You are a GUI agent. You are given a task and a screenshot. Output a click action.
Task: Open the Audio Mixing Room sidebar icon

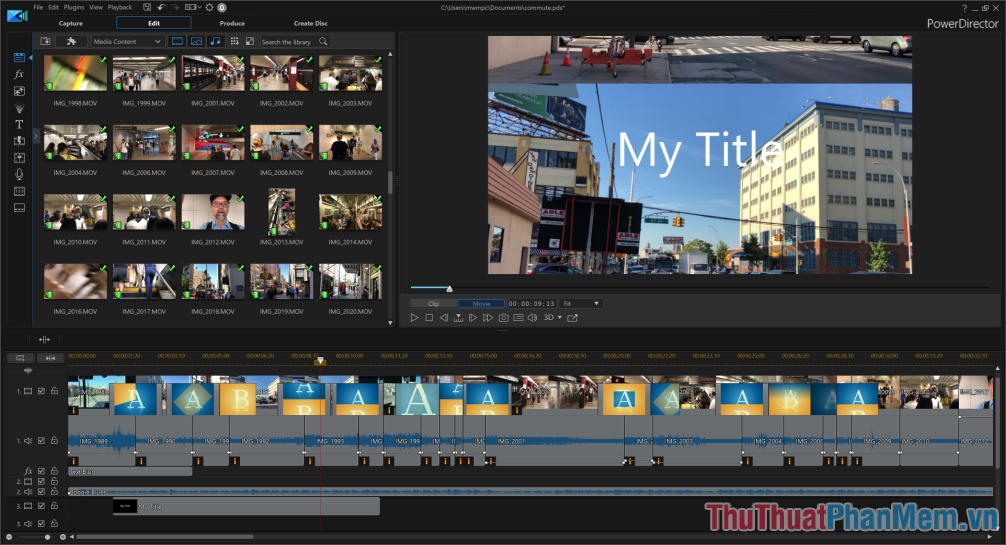coord(19,157)
